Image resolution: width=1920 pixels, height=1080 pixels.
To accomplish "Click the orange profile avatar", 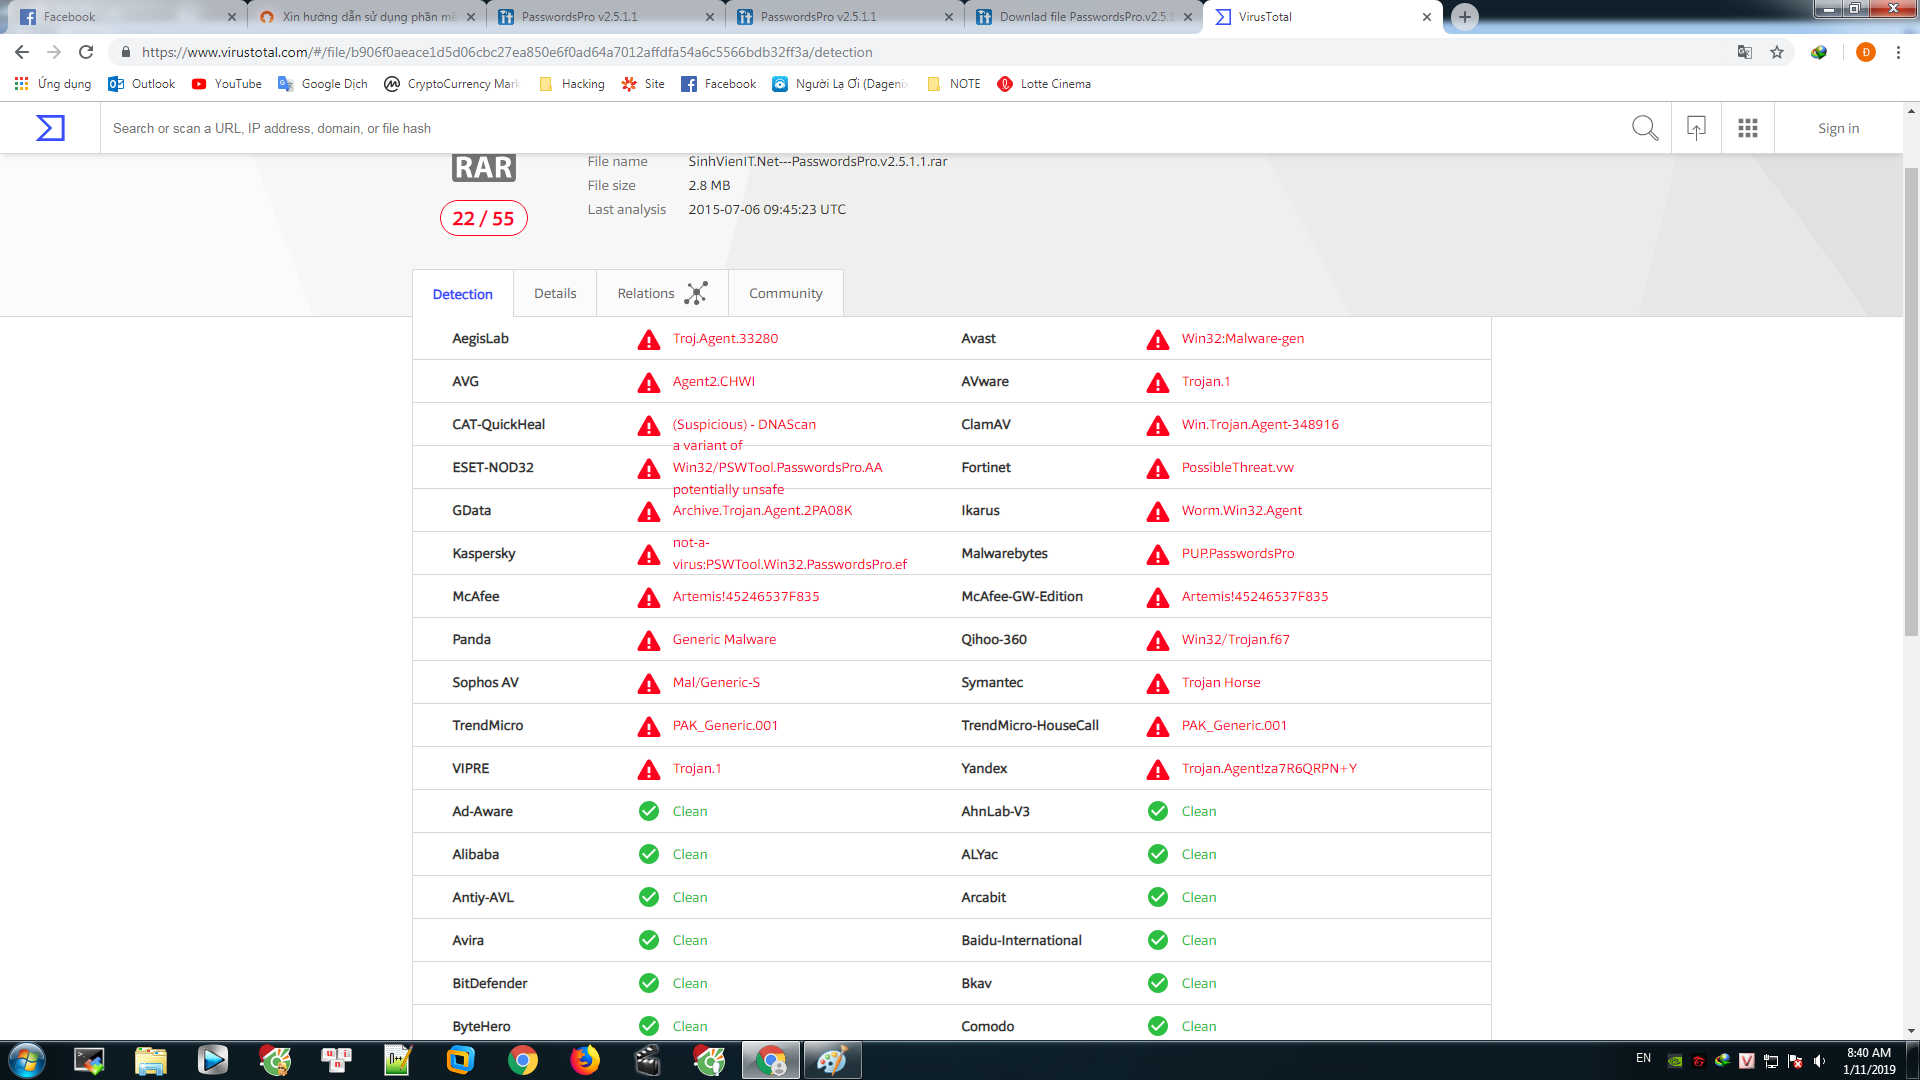I will point(1865,52).
